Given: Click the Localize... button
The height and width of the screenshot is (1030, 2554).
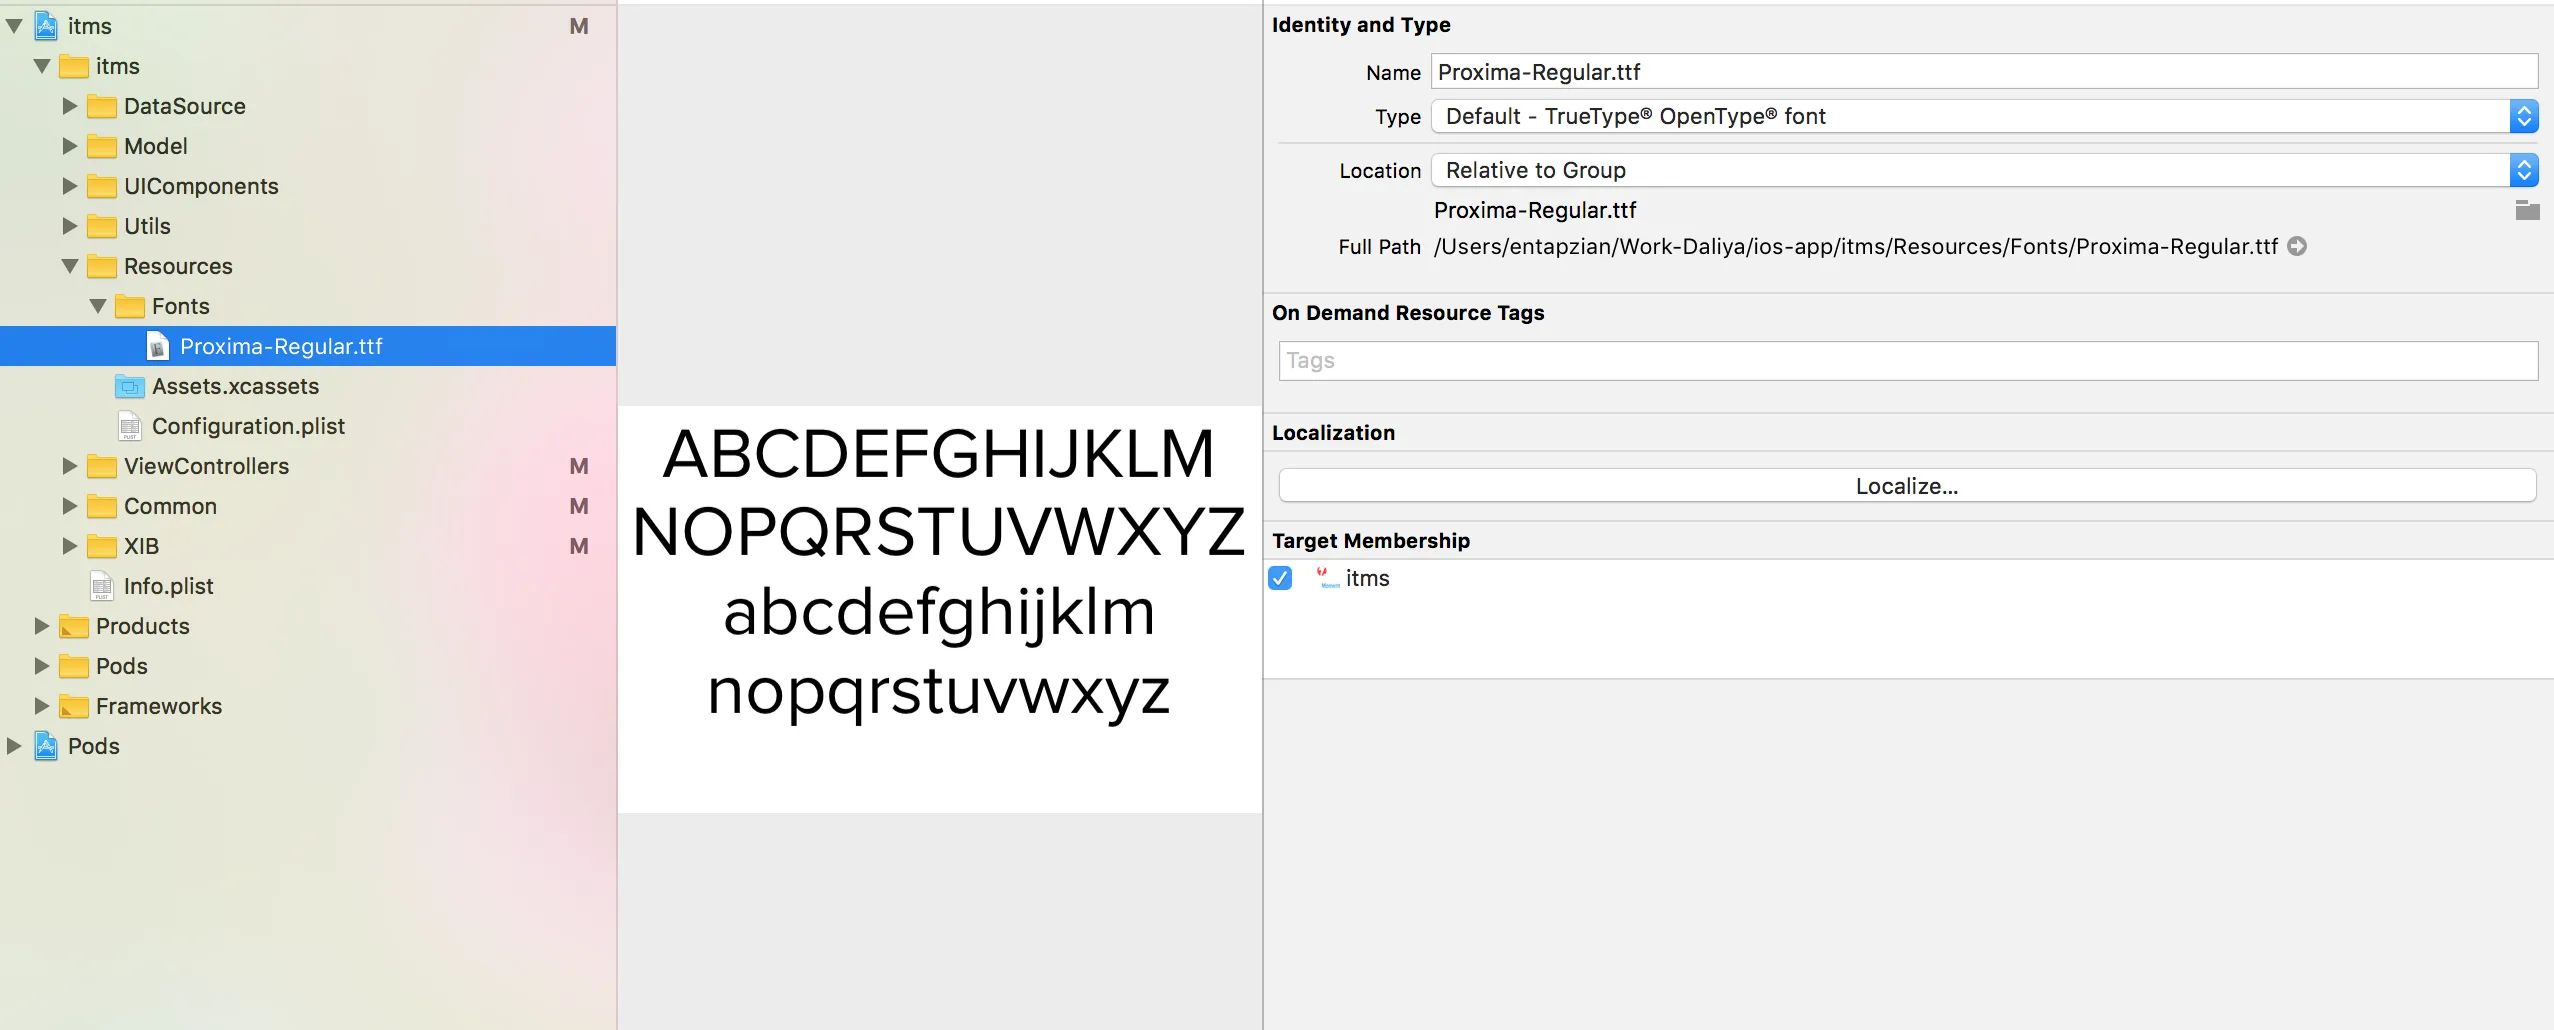Looking at the screenshot, I should pos(1907,486).
